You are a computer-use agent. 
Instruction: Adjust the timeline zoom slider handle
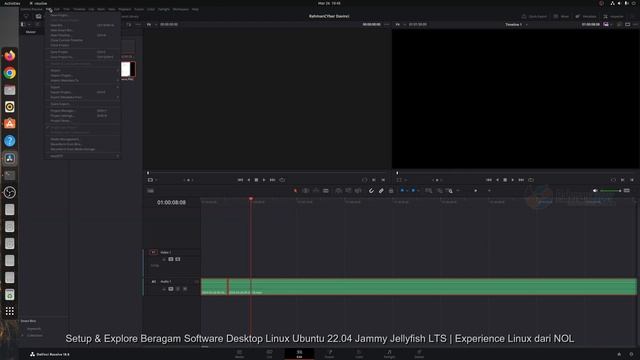click(x=476, y=191)
